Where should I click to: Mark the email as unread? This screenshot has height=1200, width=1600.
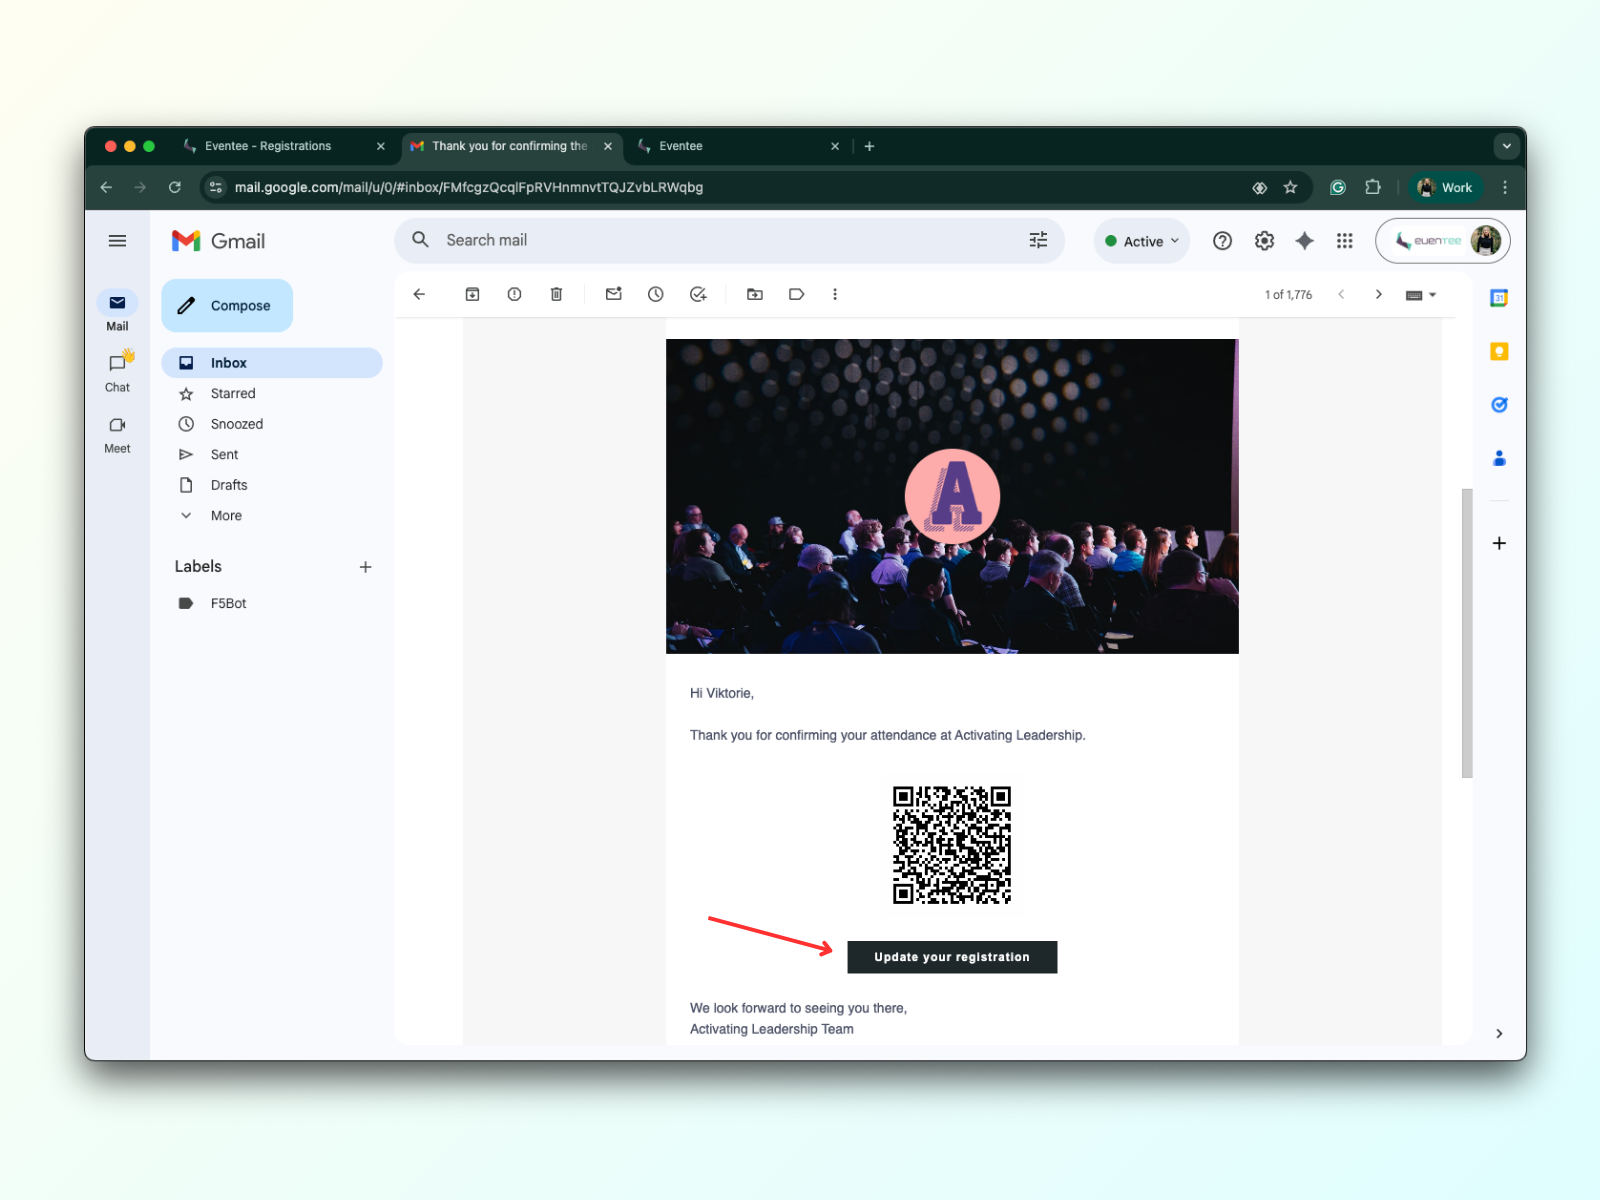613,294
